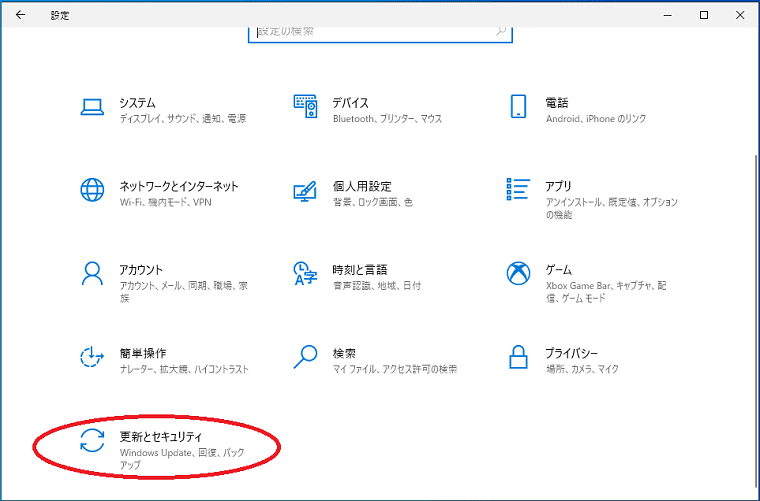The width and height of the screenshot is (760, 501).
Task: Open the システム laptop icon
Action: click(92, 107)
